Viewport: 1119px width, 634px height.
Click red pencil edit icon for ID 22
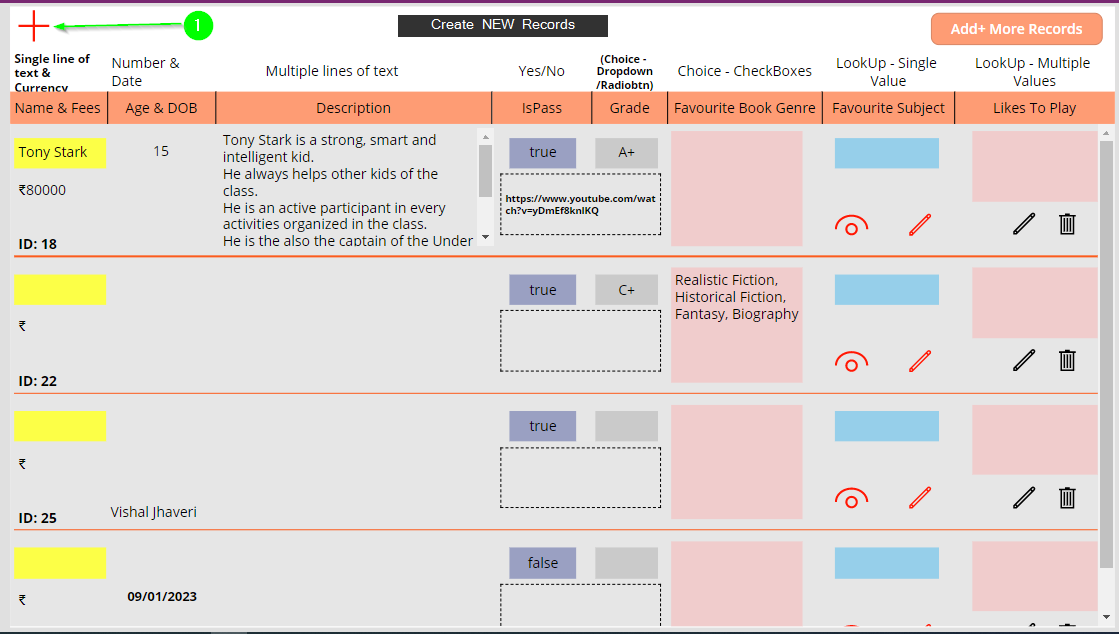click(920, 361)
